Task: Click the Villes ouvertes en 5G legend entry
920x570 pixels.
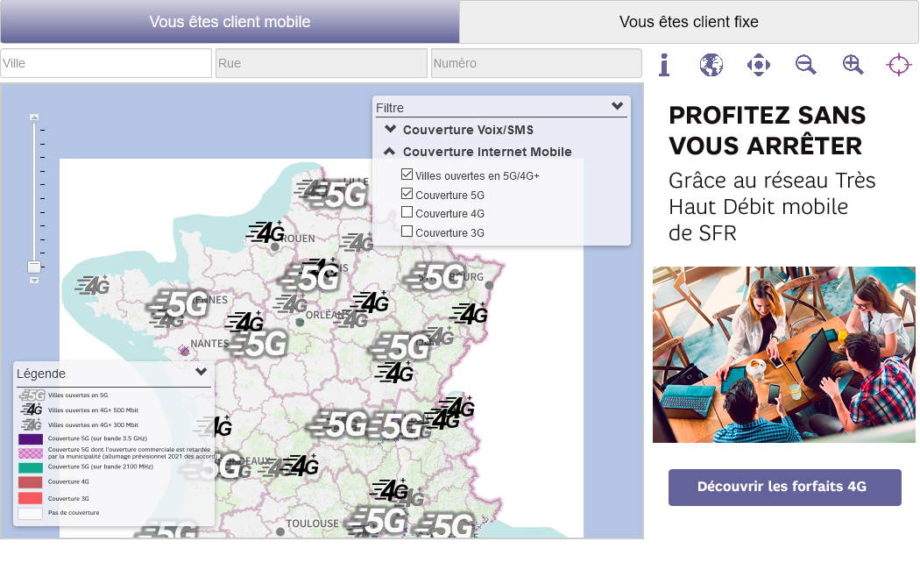Action: coord(63,395)
